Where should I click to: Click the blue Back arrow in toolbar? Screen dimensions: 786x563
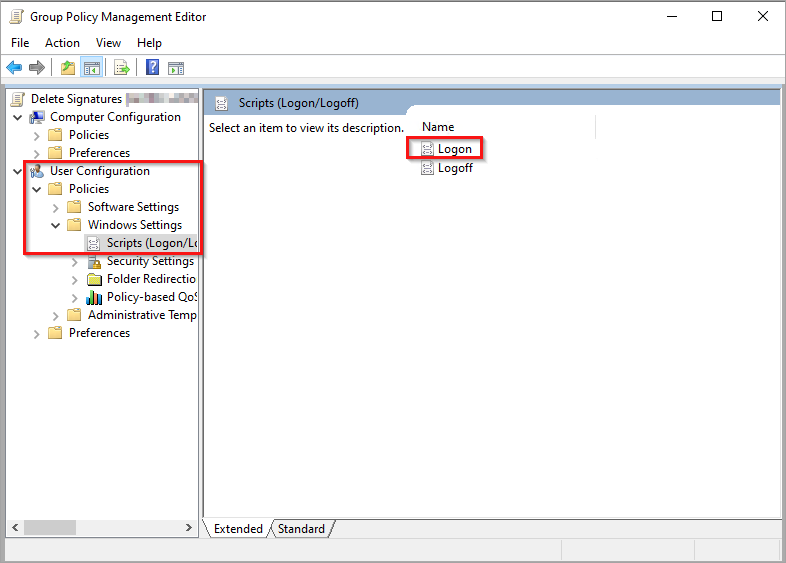[14, 68]
